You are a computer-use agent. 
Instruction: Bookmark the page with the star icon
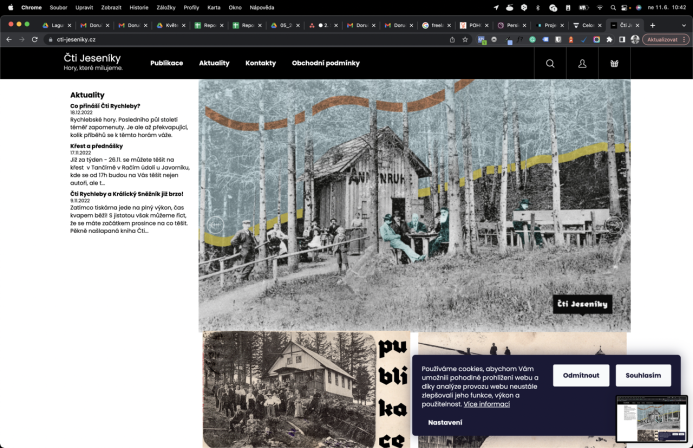(465, 39)
